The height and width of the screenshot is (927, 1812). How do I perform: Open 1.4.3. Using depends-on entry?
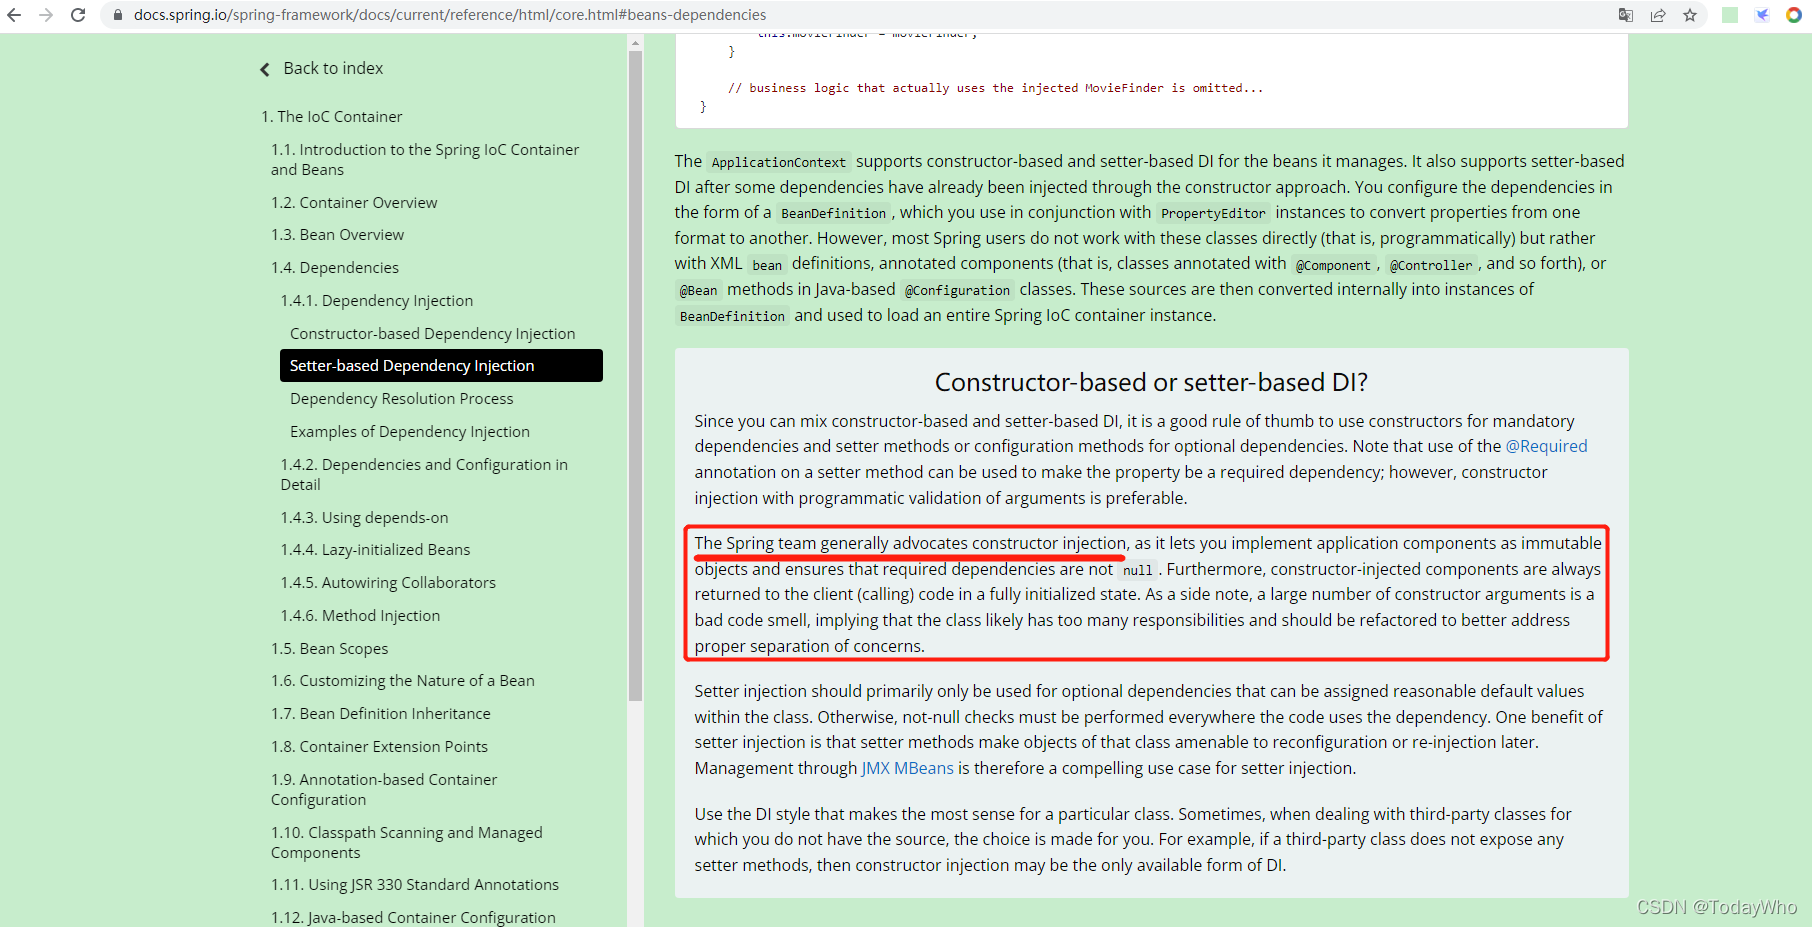364,518
